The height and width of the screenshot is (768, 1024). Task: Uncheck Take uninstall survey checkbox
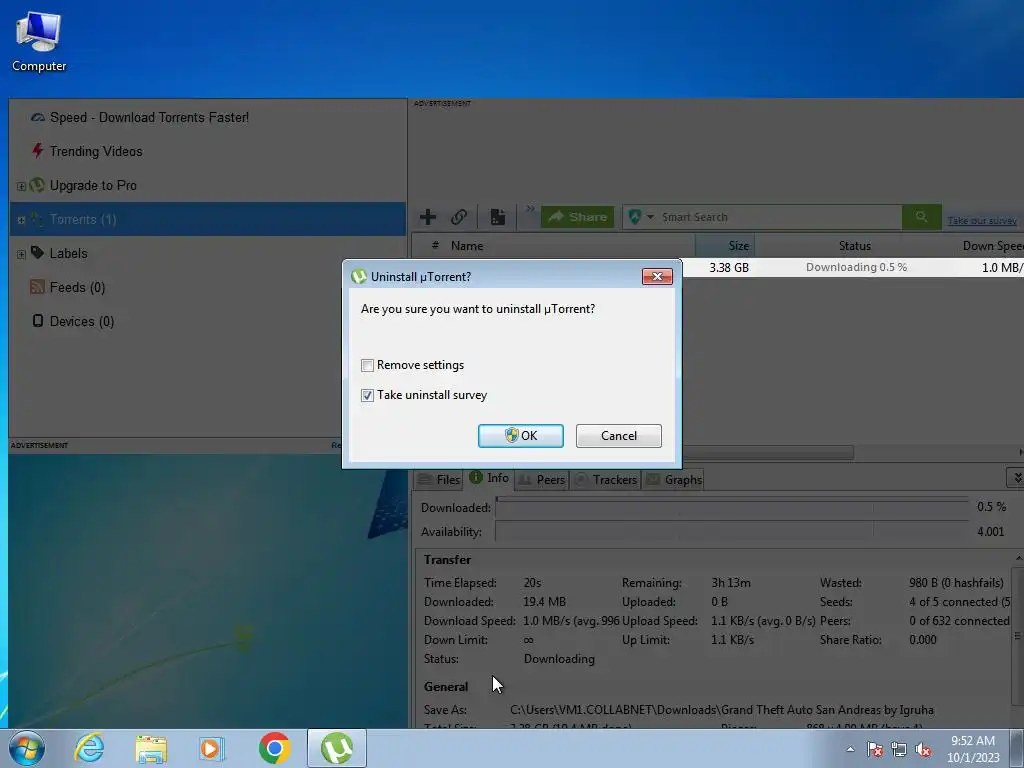pyautogui.click(x=367, y=395)
